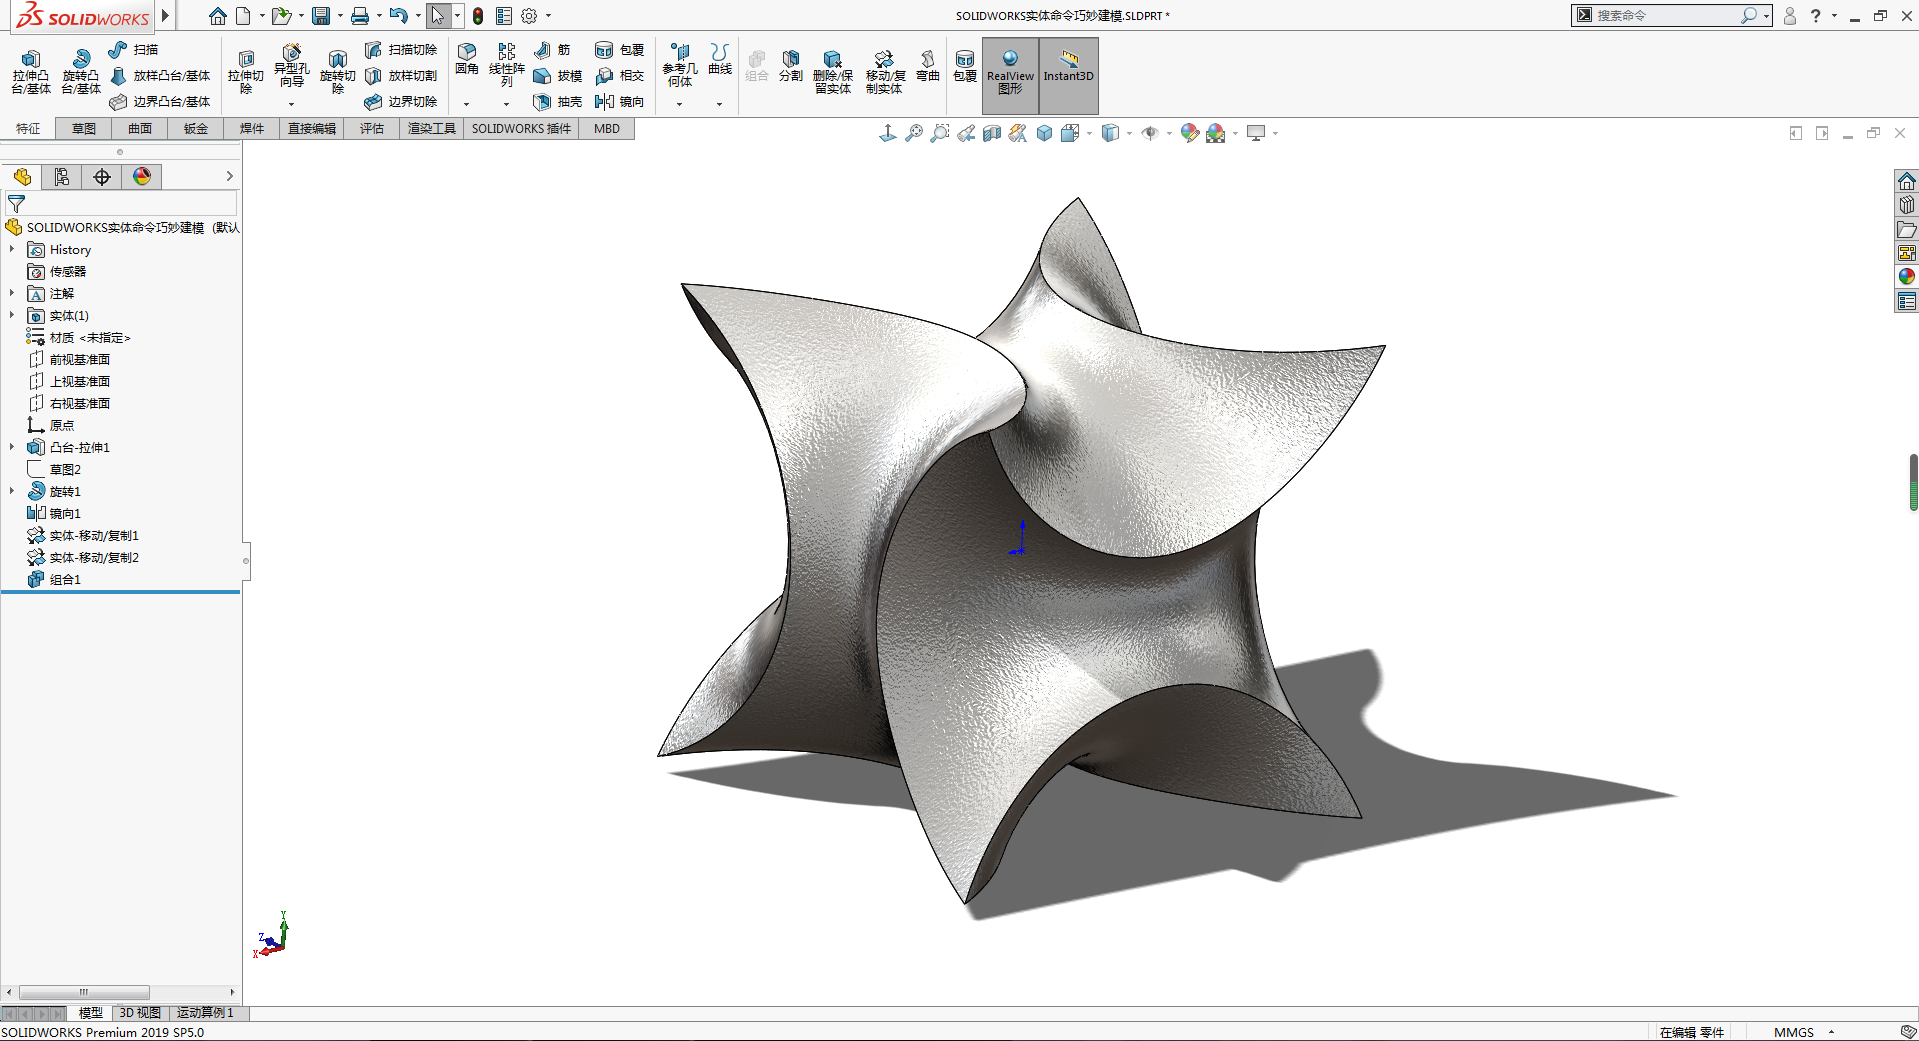The height and width of the screenshot is (1041, 1919).
Task: Select the Shell (抽壳) tool
Action: (x=558, y=102)
